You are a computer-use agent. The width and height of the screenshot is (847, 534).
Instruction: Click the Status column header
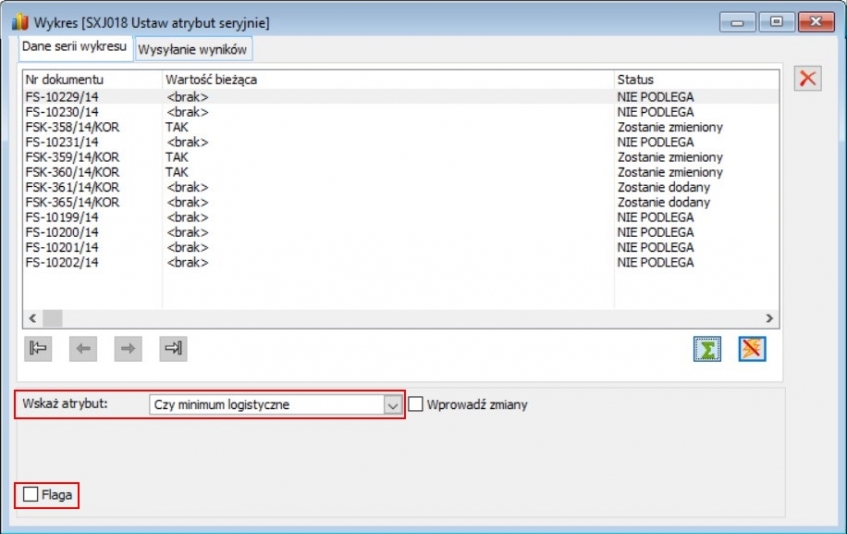click(x=697, y=79)
